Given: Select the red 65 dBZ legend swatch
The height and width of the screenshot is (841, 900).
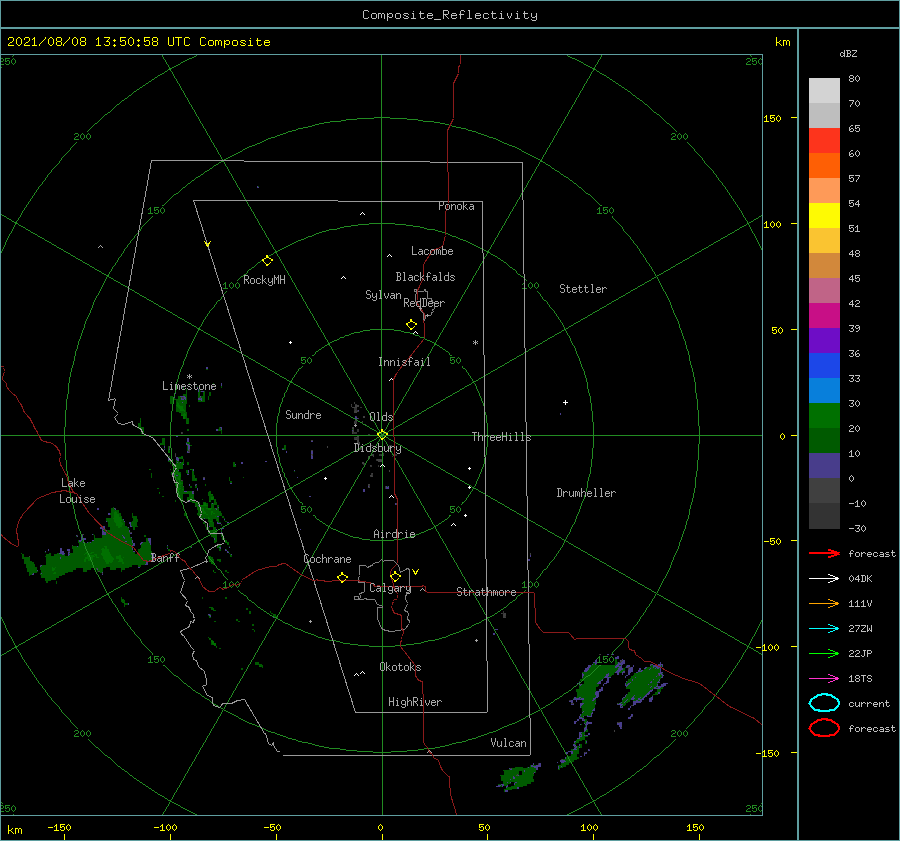Looking at the screenshot, I should 824,140.
